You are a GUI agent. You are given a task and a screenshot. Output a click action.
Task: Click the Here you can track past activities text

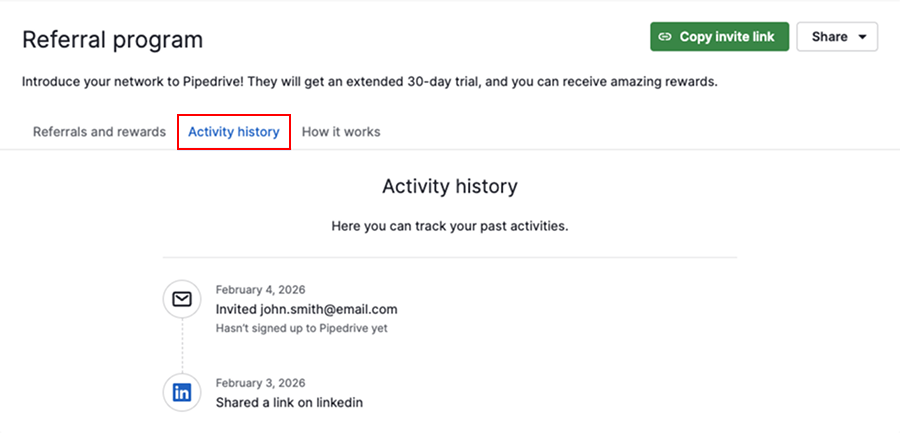click(x=449, y=226)
